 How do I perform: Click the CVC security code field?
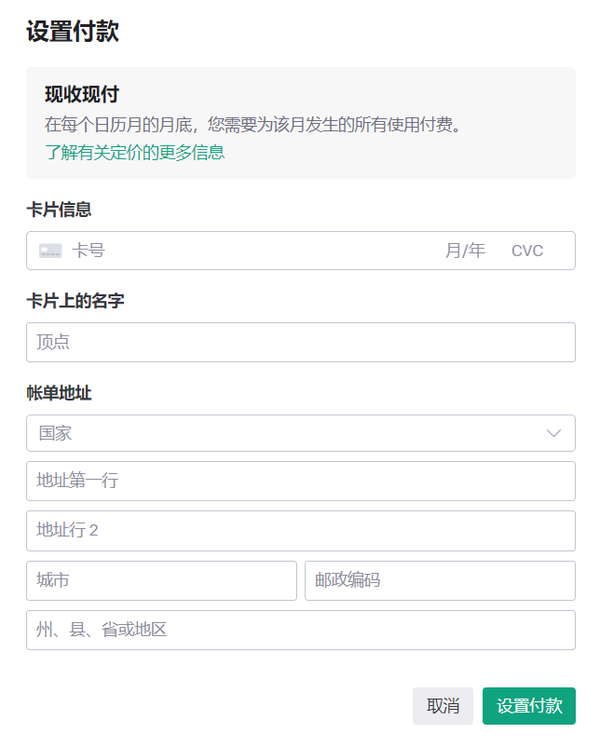[x=528, y=251]
